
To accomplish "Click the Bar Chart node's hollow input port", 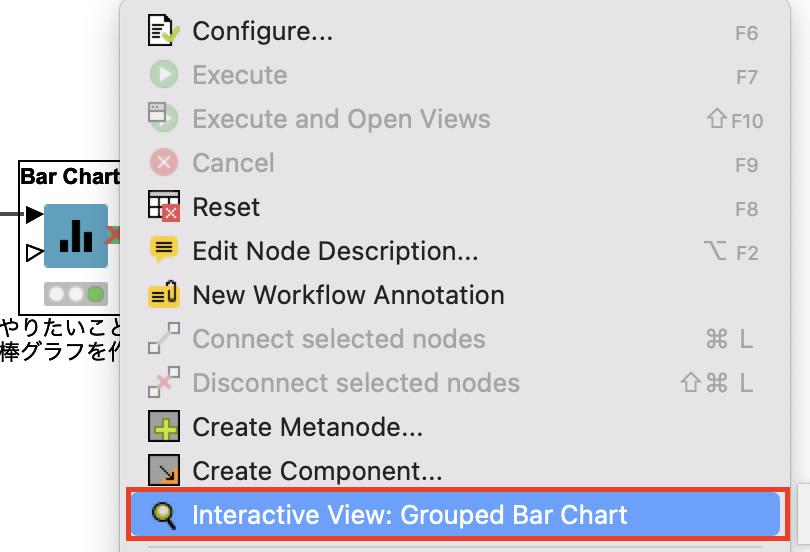I will pyautogui.click(x=34, y=253).
